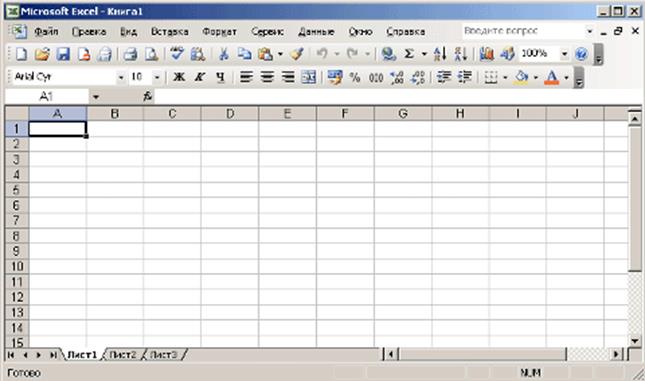This screenshot has width=645, height=381.
Task: Open AutoSum functions dropdown arrow
Action: coord(424,54)
